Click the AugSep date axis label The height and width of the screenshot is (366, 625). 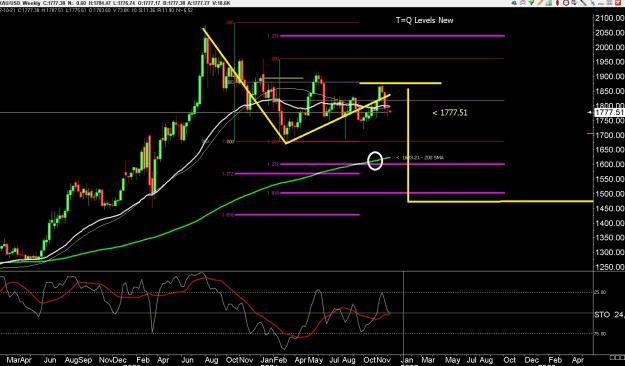point(79,360)
